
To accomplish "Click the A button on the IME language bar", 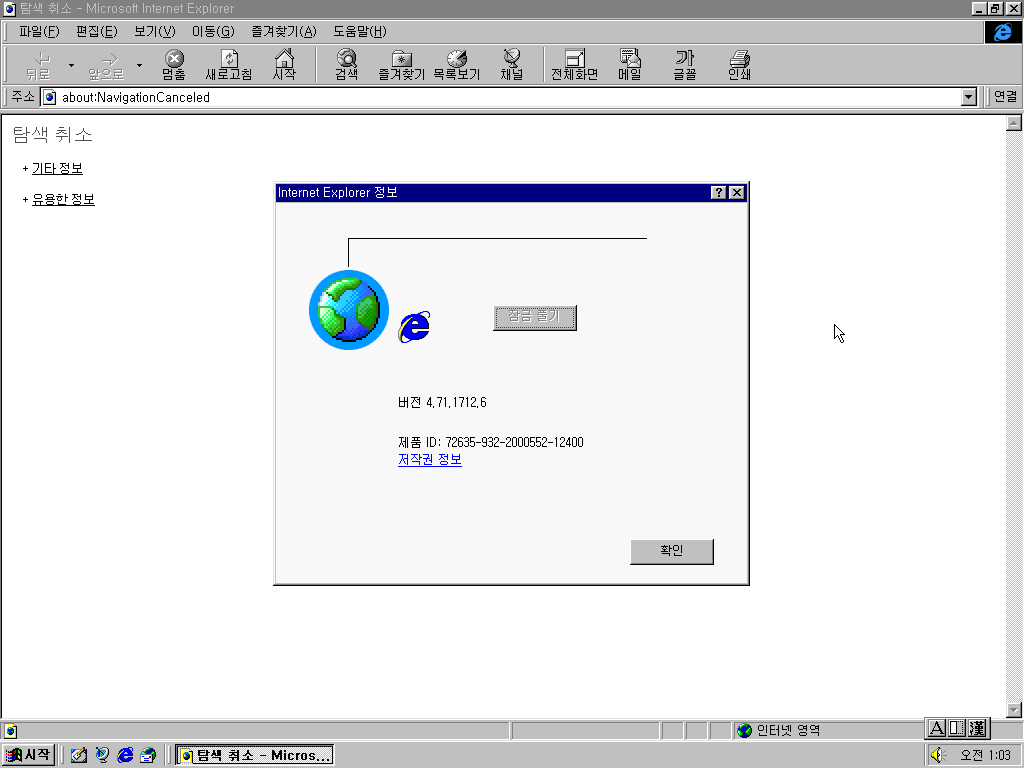I will (936, 728).
